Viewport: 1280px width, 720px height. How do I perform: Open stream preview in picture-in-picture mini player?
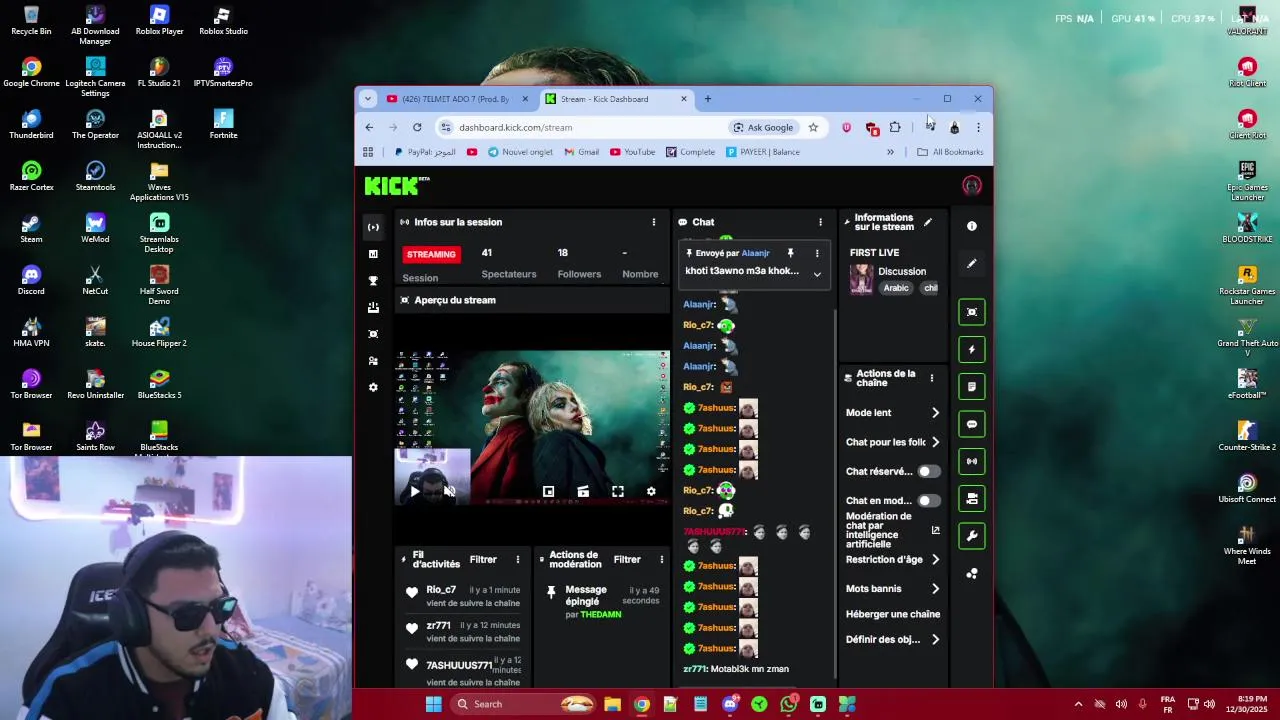click(x=548, y=492)
